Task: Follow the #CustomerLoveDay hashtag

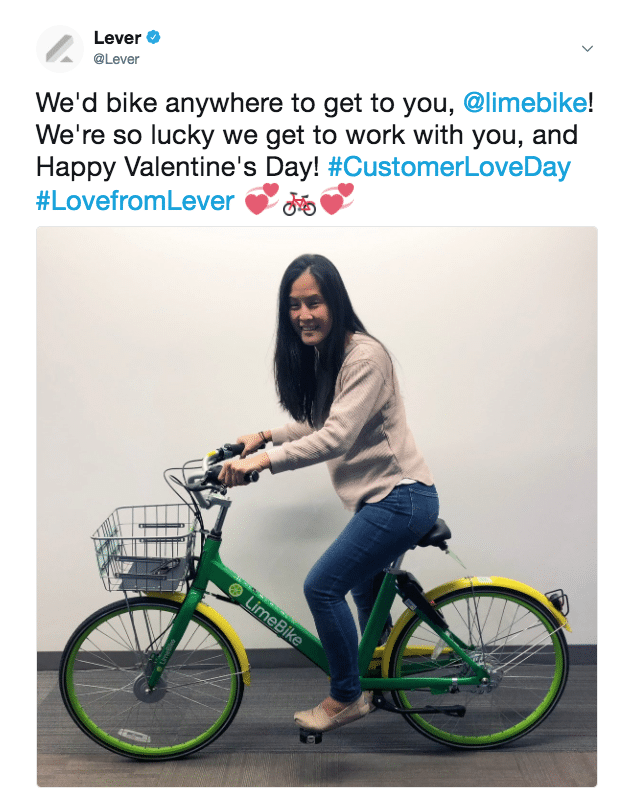Action: pyautogui.click(x=449, y=167)
